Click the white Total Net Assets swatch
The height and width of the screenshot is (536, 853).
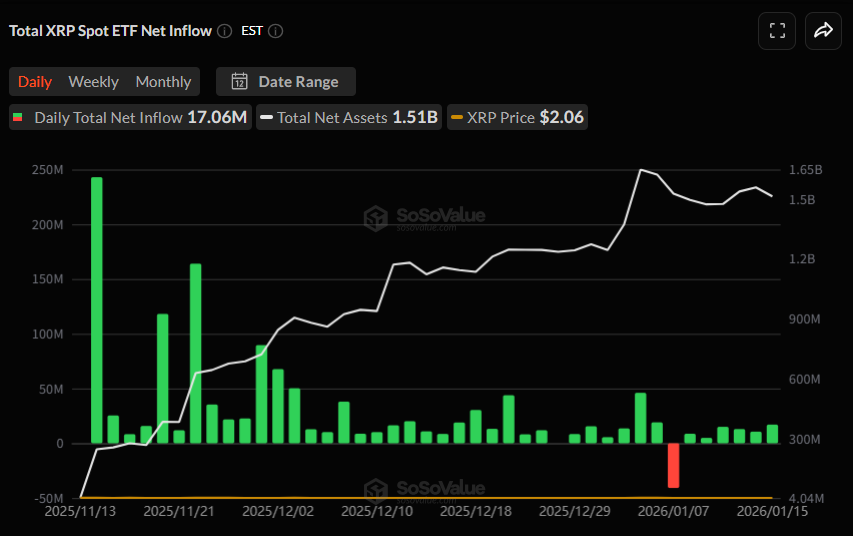click(266, 118)
